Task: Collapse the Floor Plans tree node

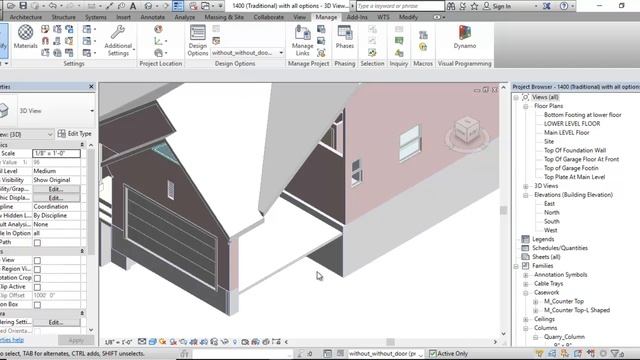Action: click(526, 106)
